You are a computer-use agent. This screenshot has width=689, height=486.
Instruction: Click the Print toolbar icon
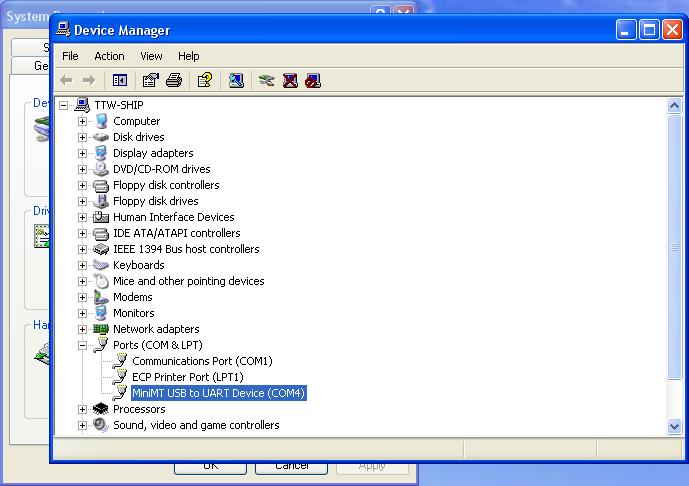coord(173,80)
